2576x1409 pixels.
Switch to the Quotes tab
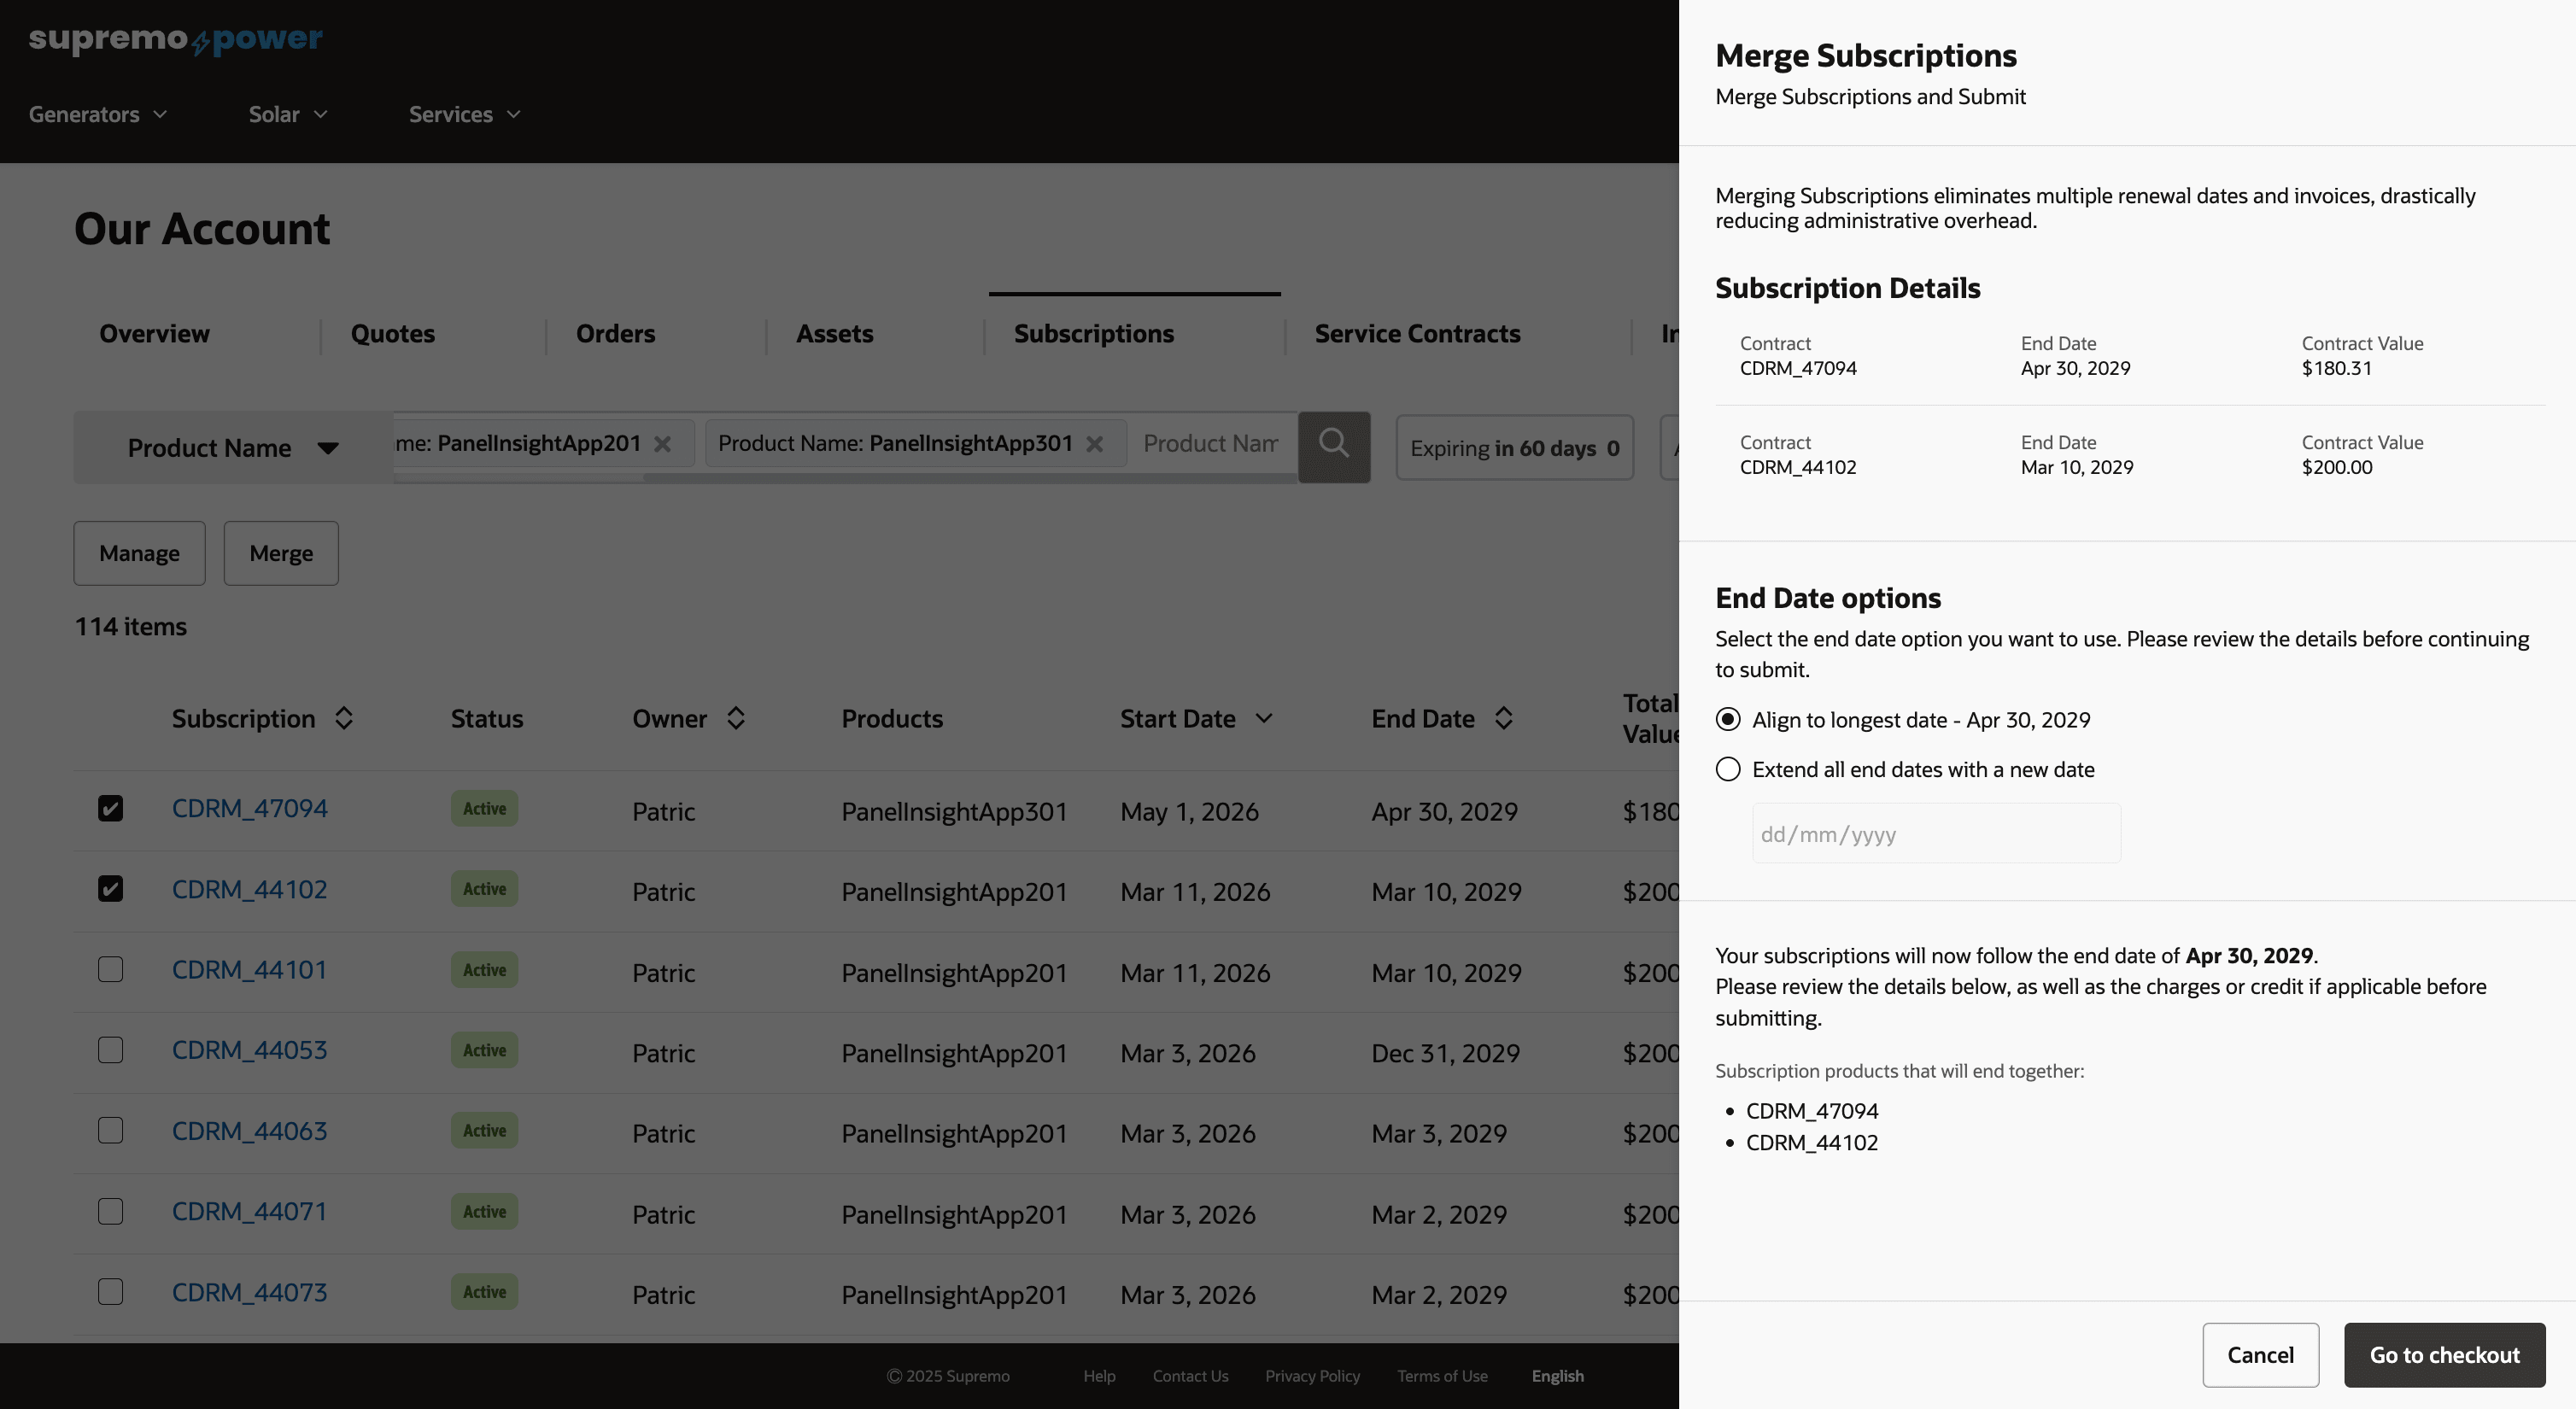pyautogui.click(x=392, y=333)
